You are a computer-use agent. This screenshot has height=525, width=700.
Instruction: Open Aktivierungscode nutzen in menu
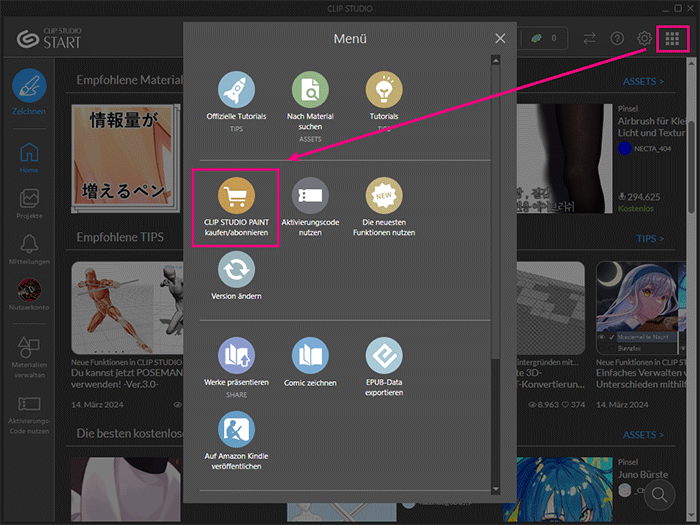coord(310,196)
